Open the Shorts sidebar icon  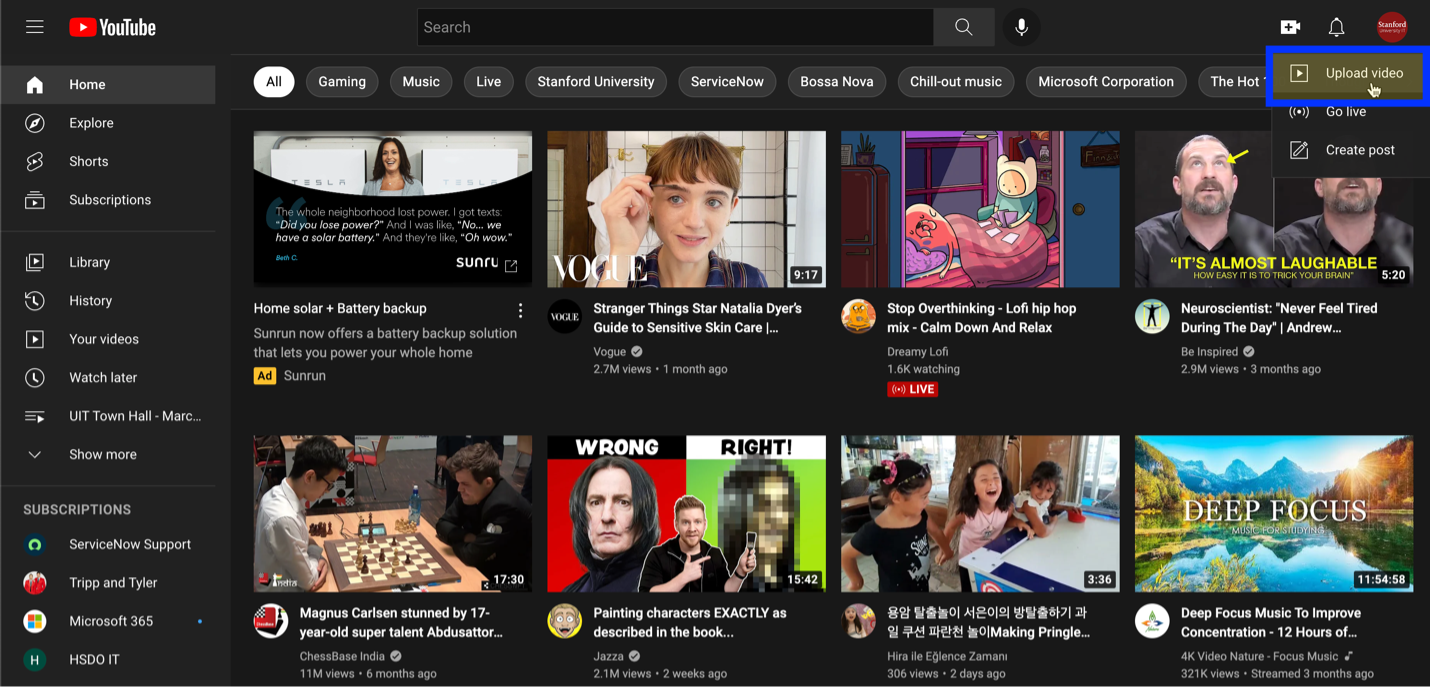[x=35, y=161]
